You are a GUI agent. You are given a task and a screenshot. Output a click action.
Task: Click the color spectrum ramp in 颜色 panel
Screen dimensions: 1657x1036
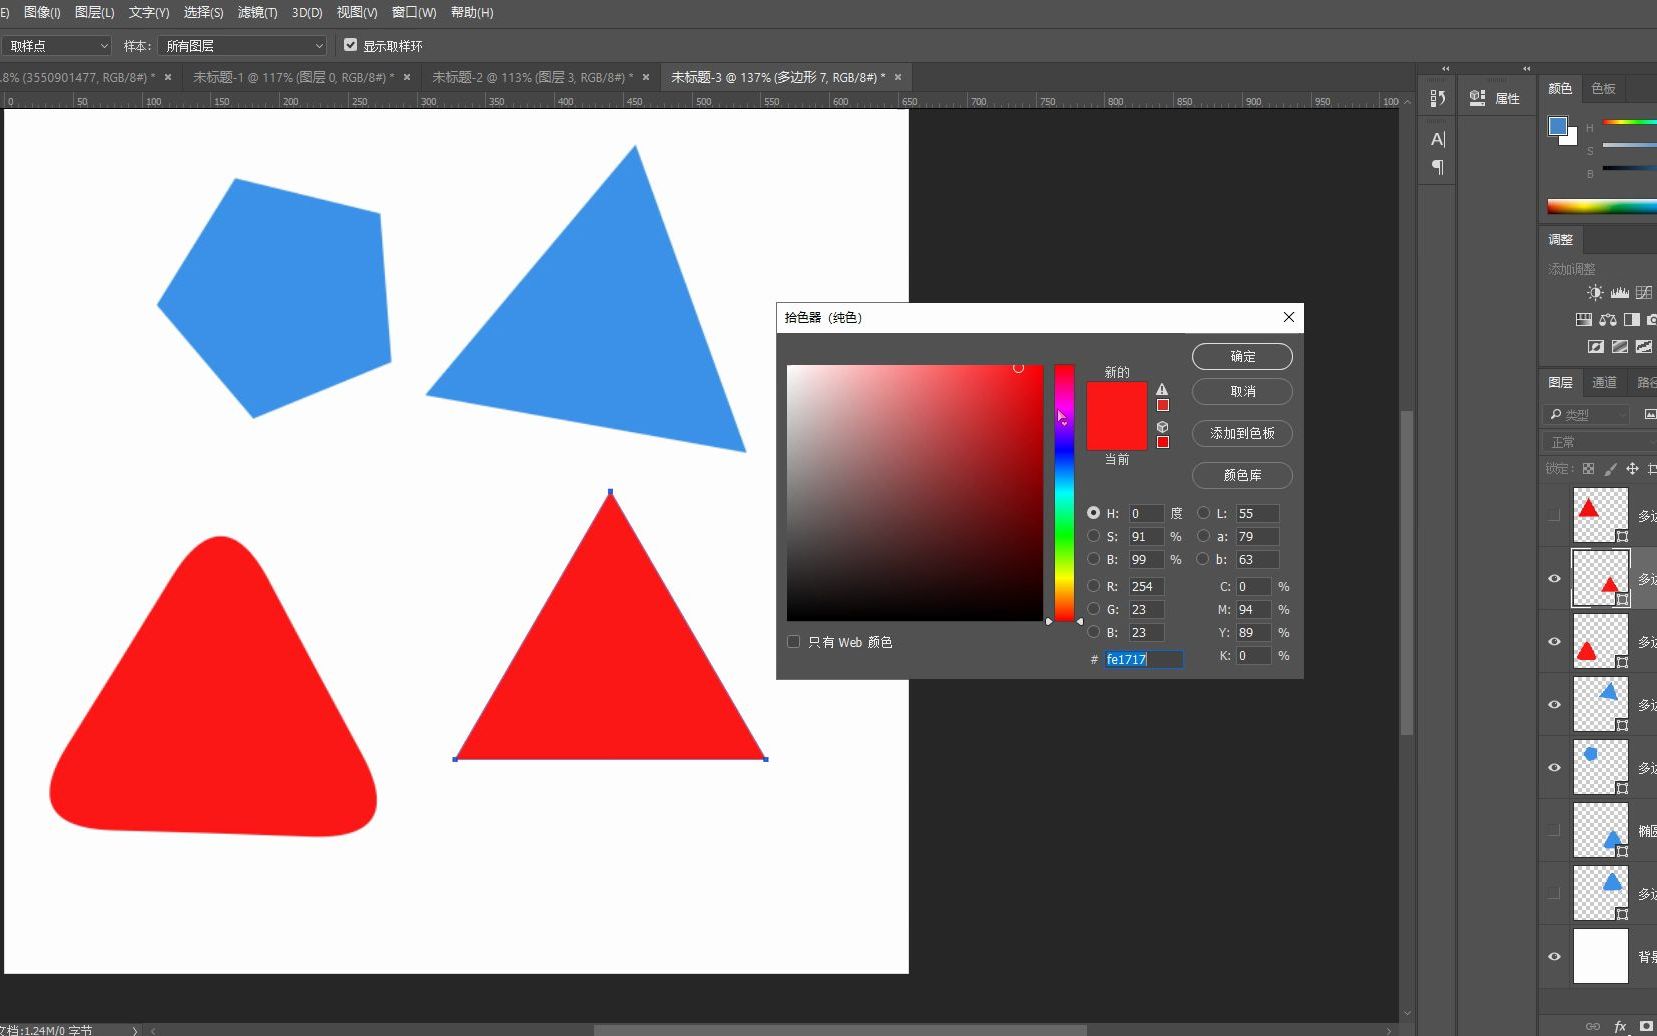1601,207
